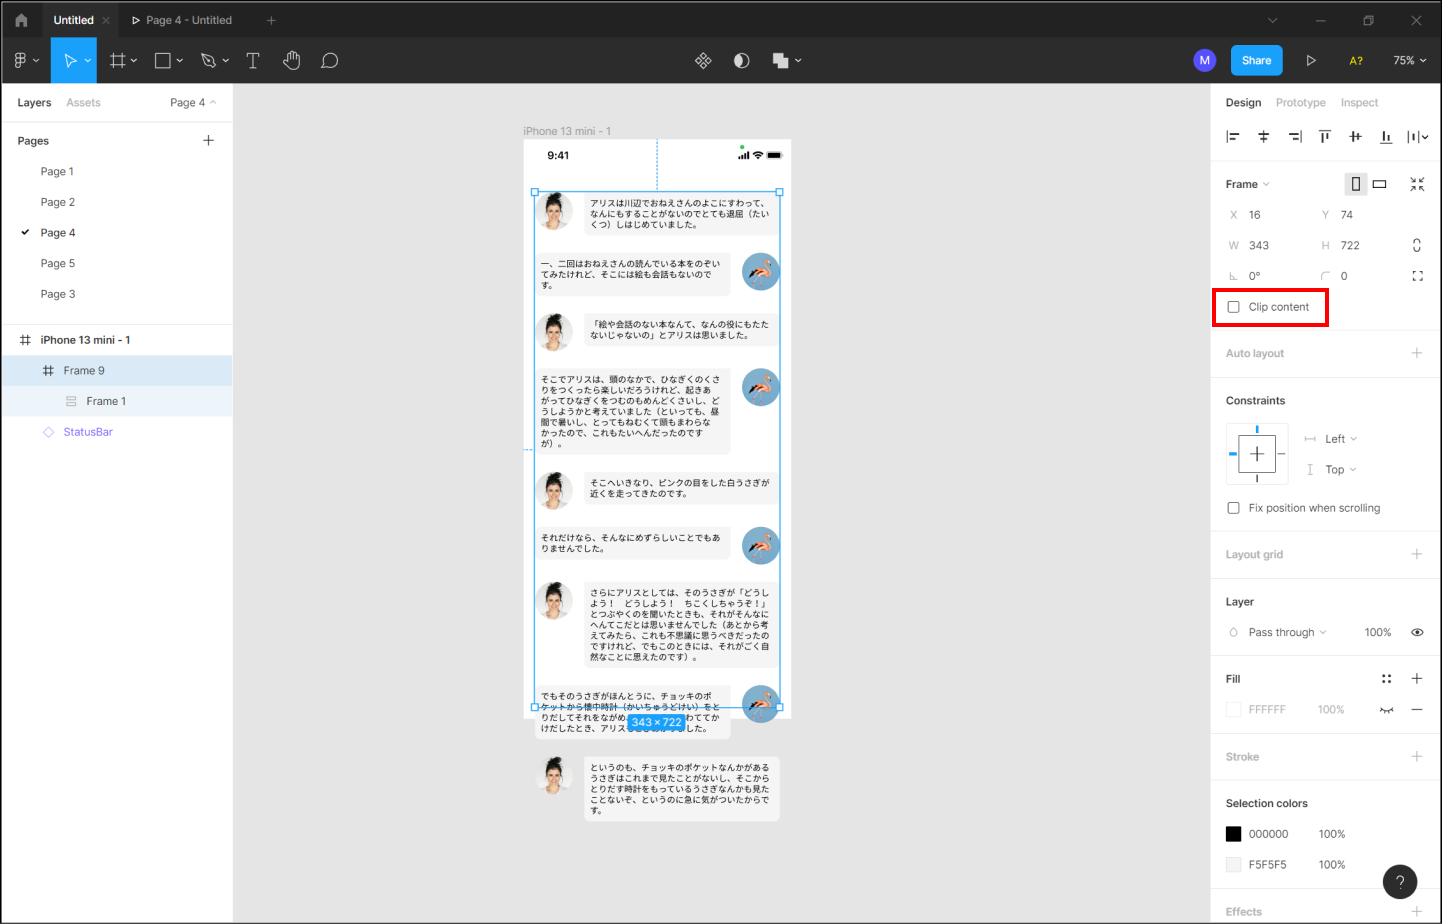
Task: Toggle the mask/contrast icon in toolbar
Action: pyautogui.click(x=741, y=61)
